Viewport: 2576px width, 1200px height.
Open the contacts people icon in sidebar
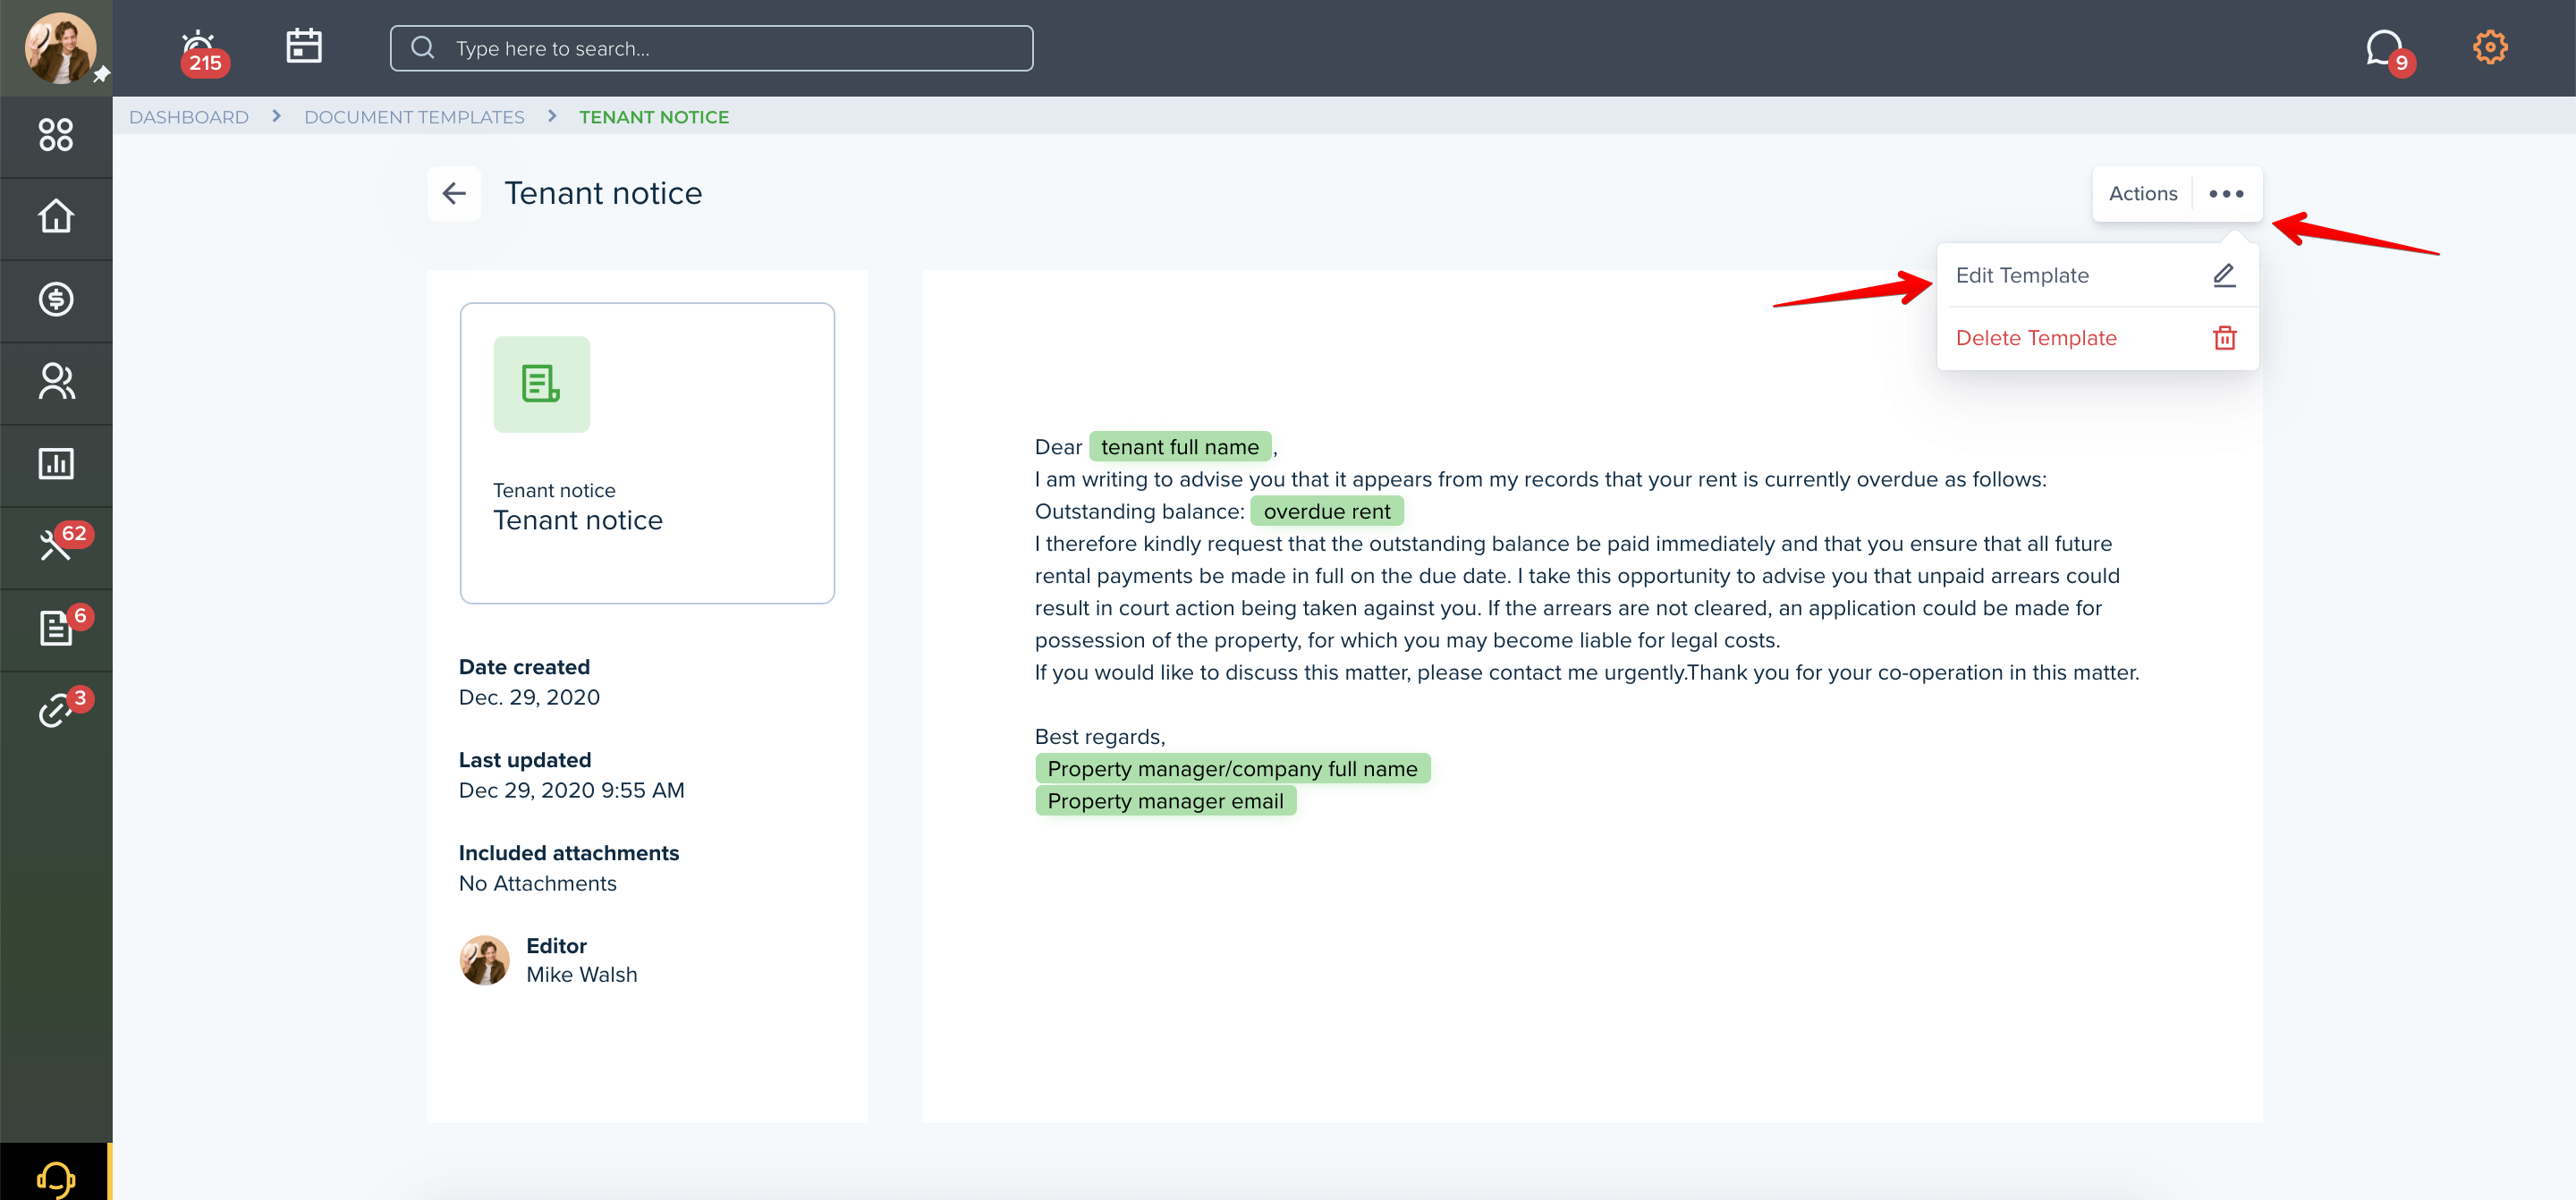coord(56,381)
